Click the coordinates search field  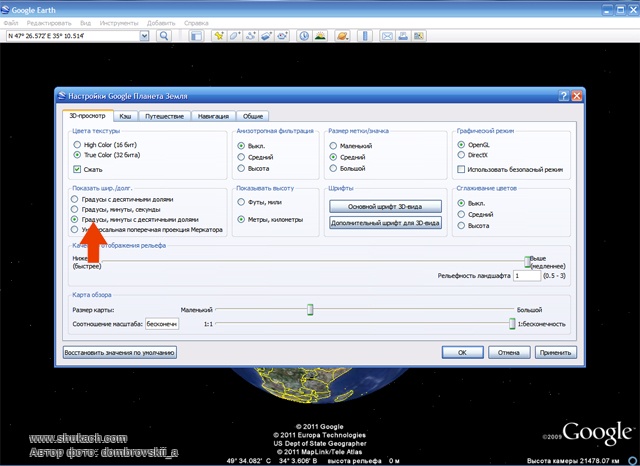(x=73, y=36)
